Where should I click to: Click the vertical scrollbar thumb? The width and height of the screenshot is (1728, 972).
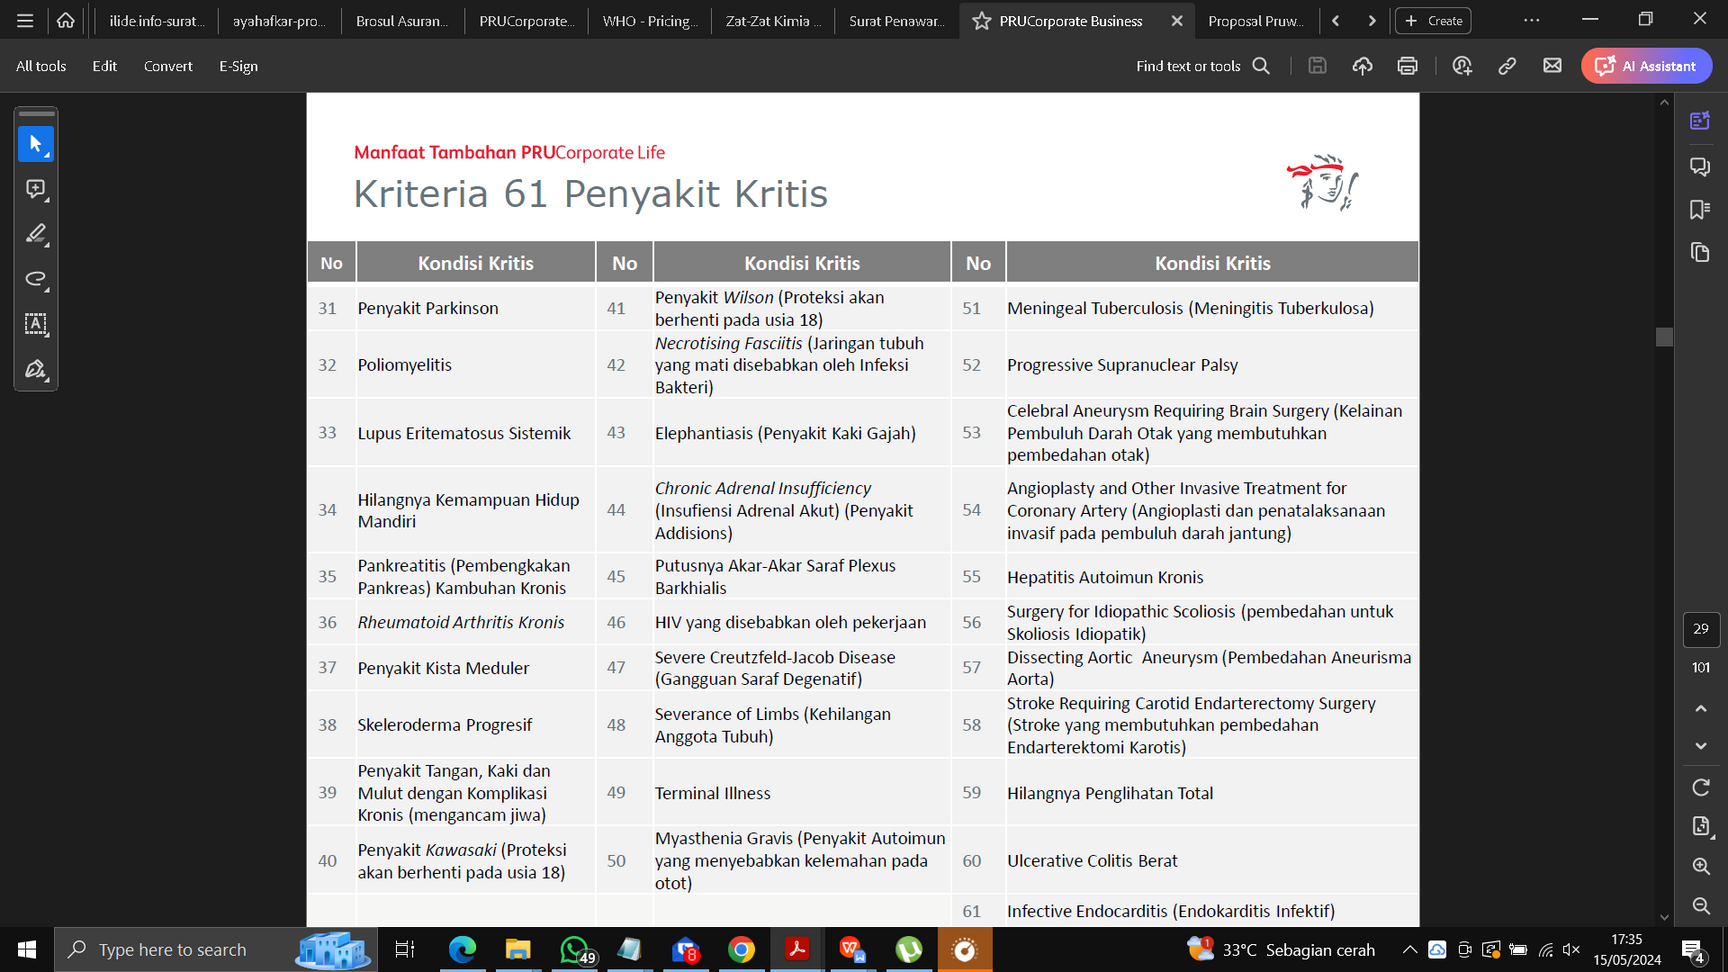click(1664, 337)
